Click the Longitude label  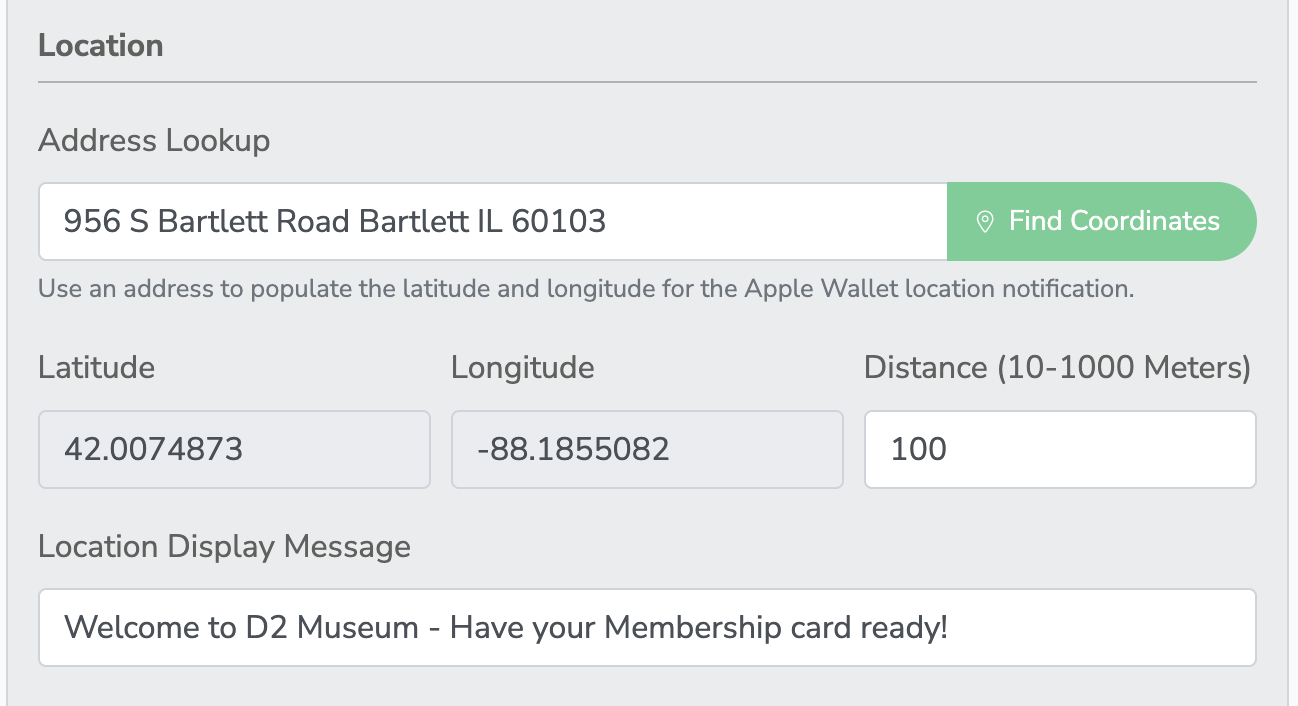pyautogui.click(x=523, y=368)
